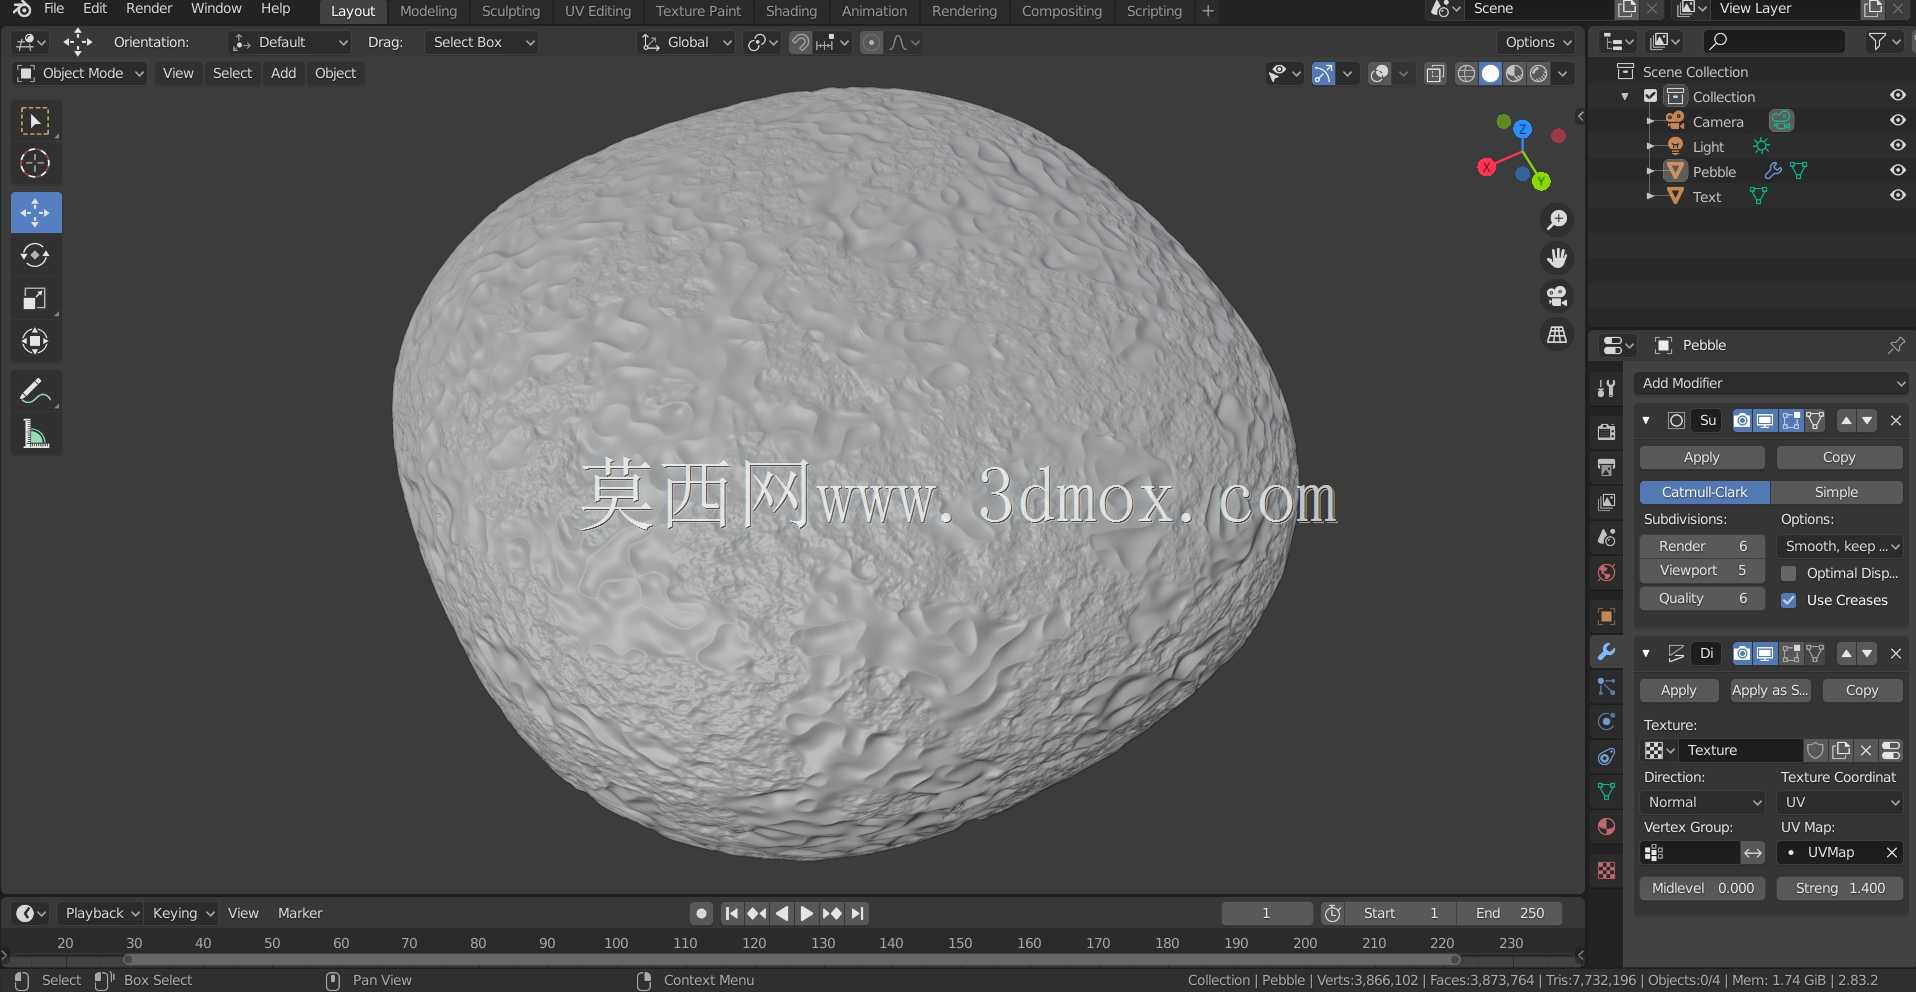Switch to Sculpting workspace tab
Screen dimensions: 1916x992
pyautogui.click(x=510, y=11)
